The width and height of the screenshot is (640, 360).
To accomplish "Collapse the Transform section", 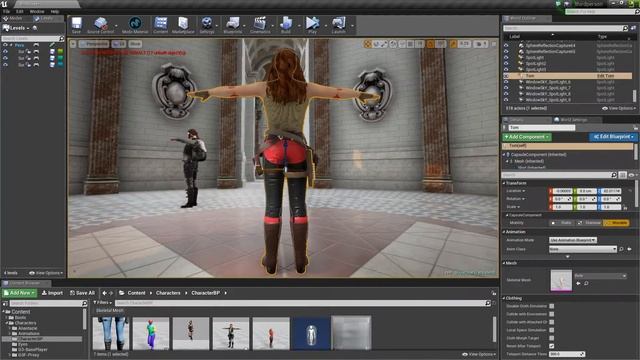I will 504,183.
